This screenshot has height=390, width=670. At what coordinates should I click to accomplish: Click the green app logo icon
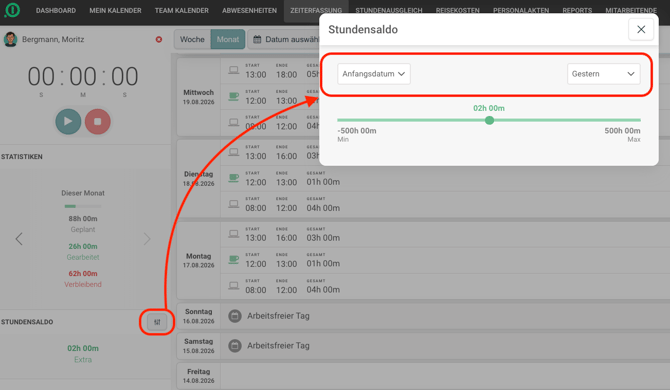click(x=12, y=10)
